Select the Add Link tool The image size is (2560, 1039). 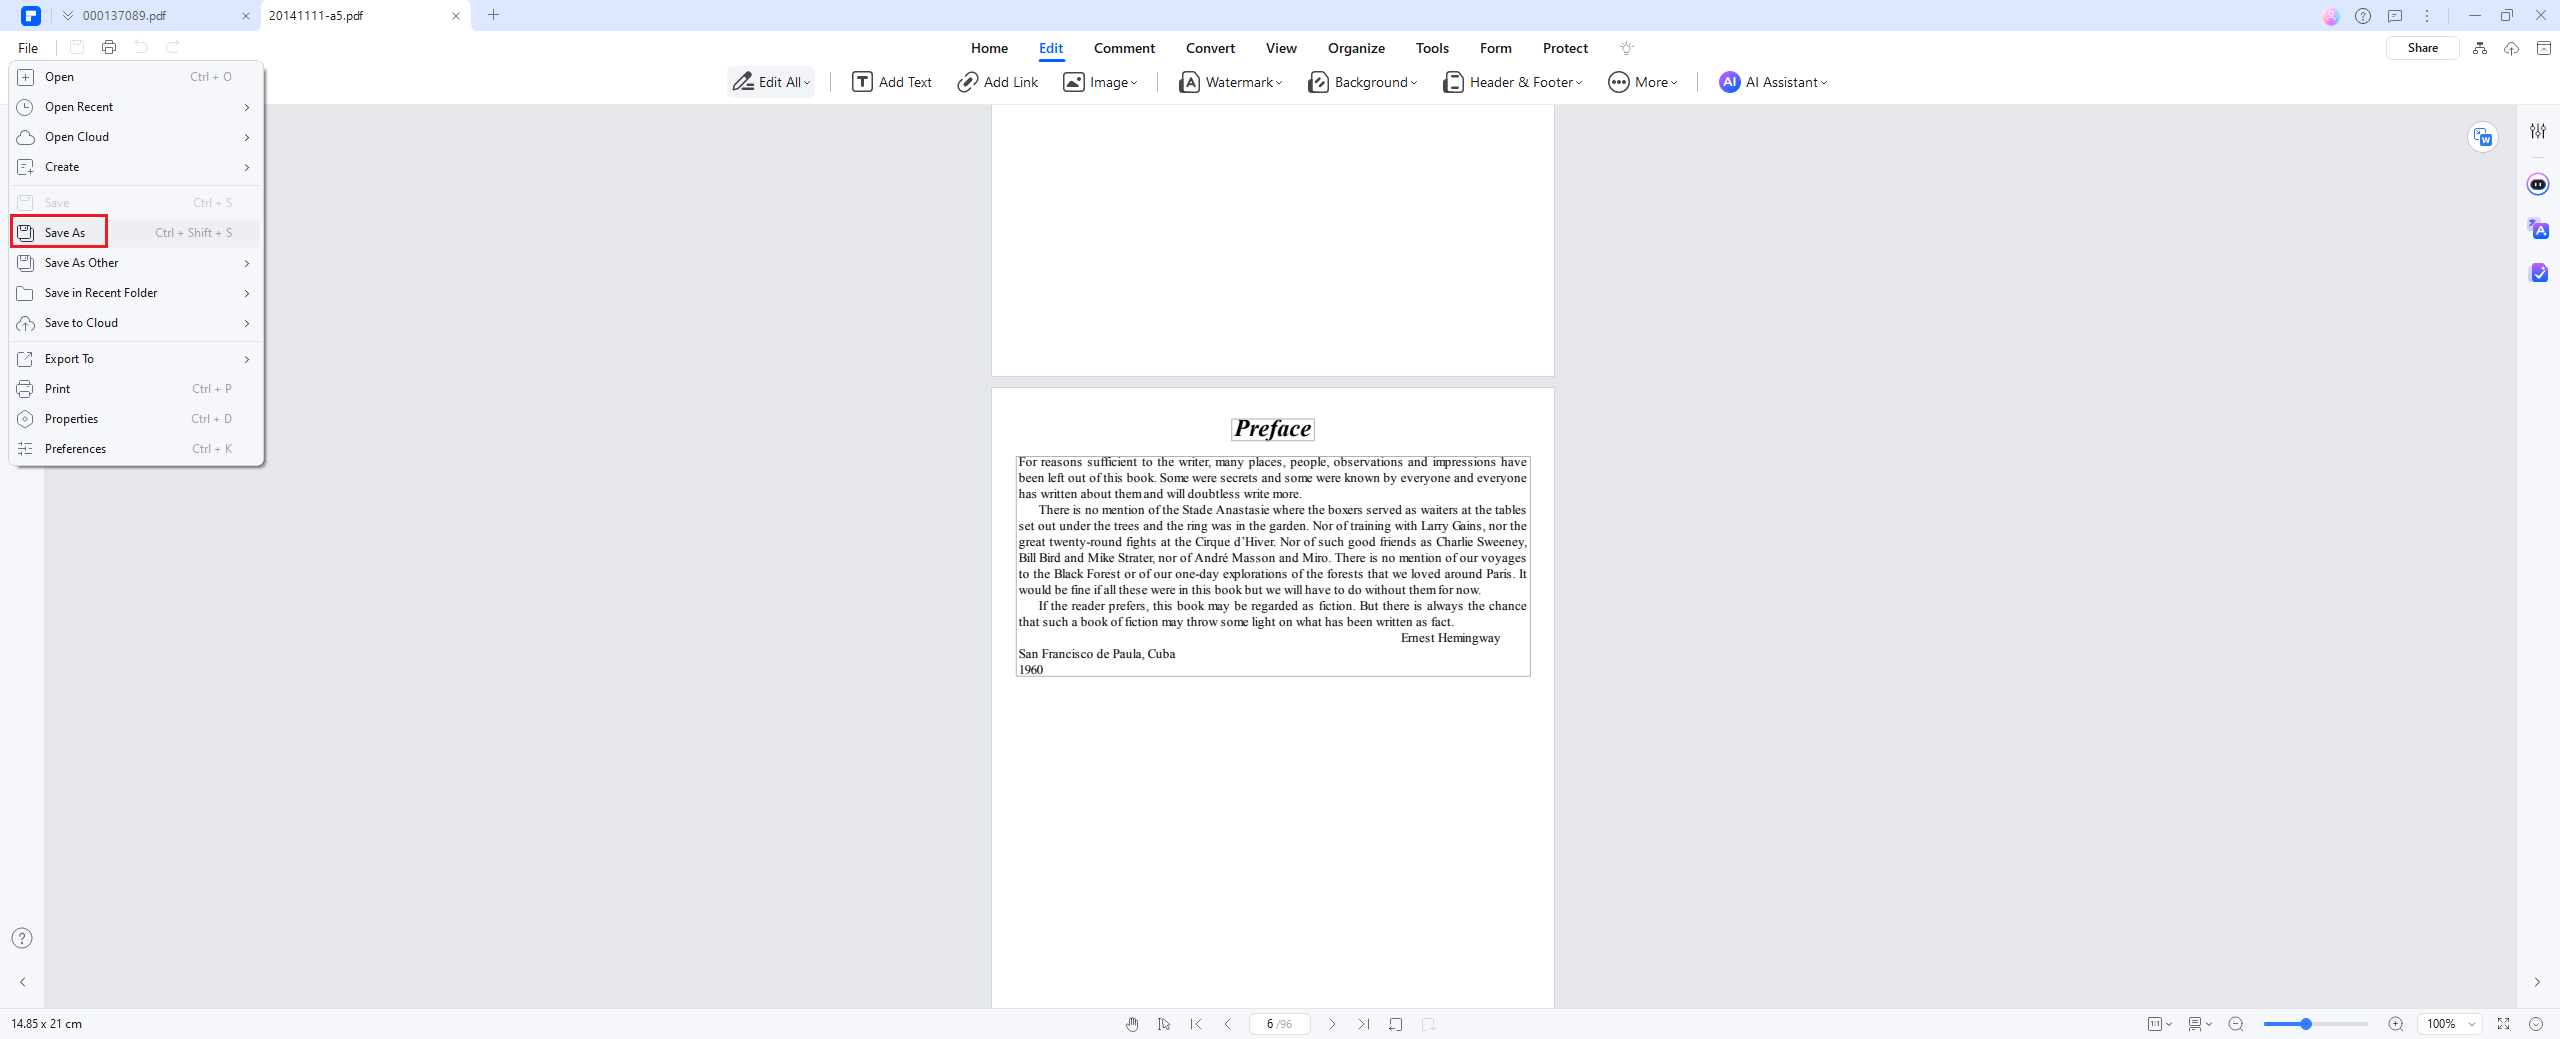(998, 82)
